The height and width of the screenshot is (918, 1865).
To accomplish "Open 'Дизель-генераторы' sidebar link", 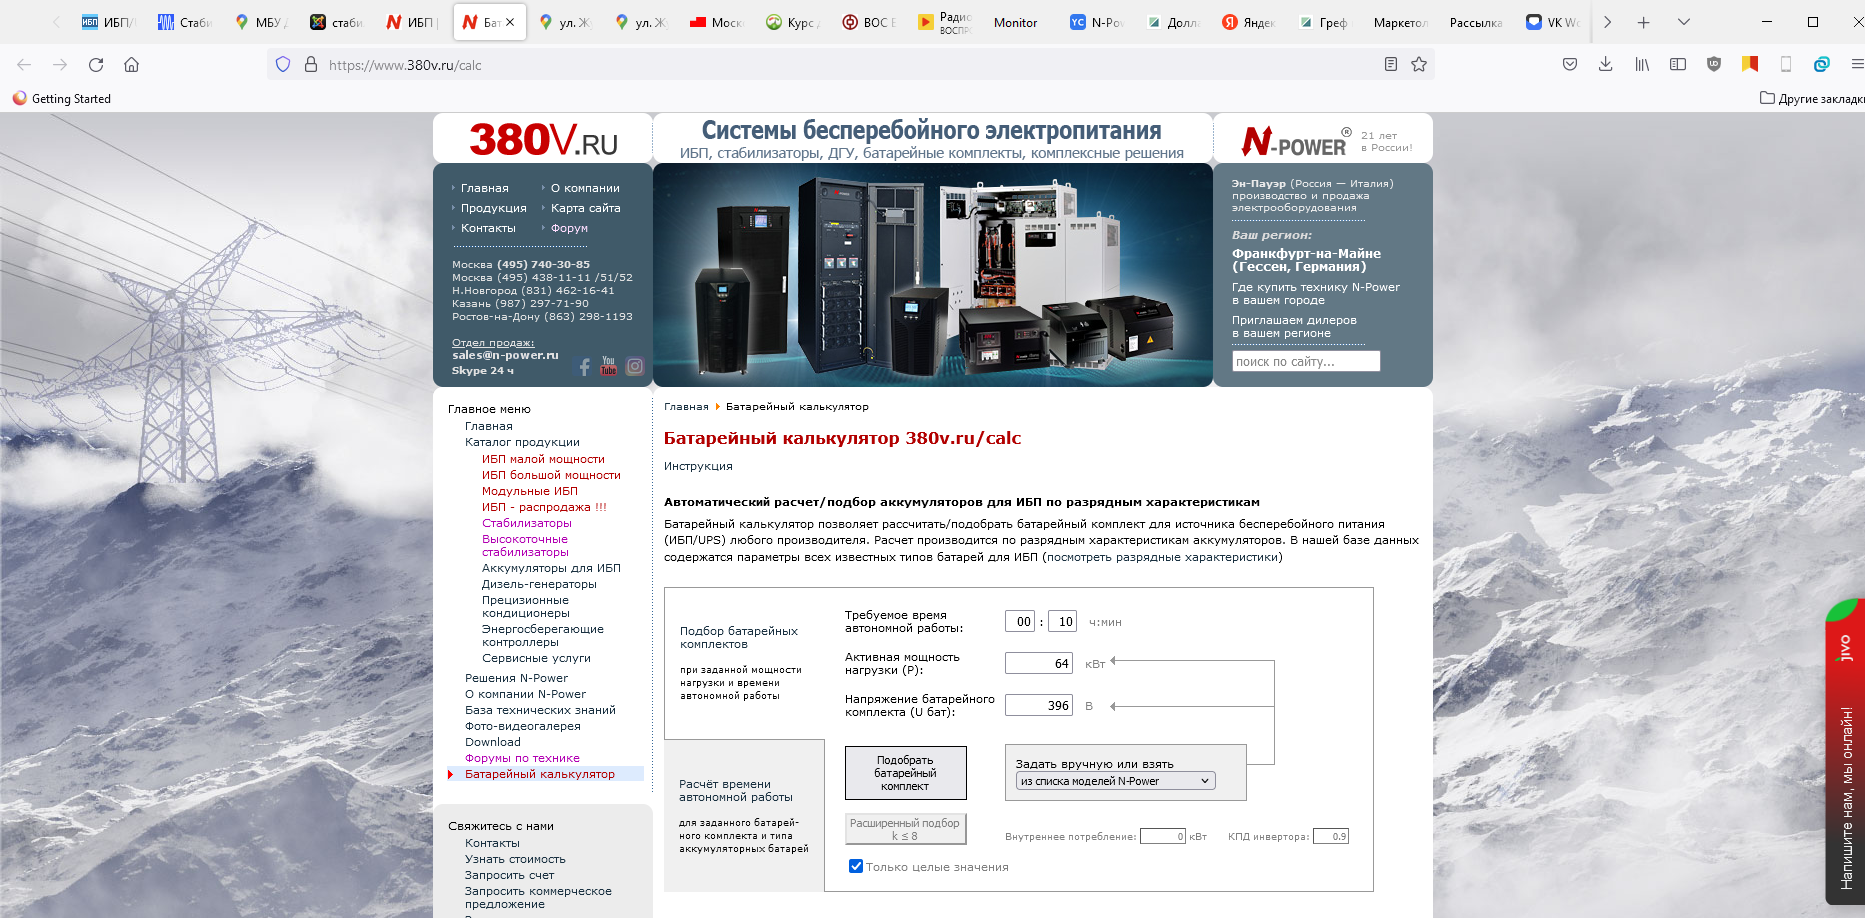I will pyautogui.click(x=539, y=584).
